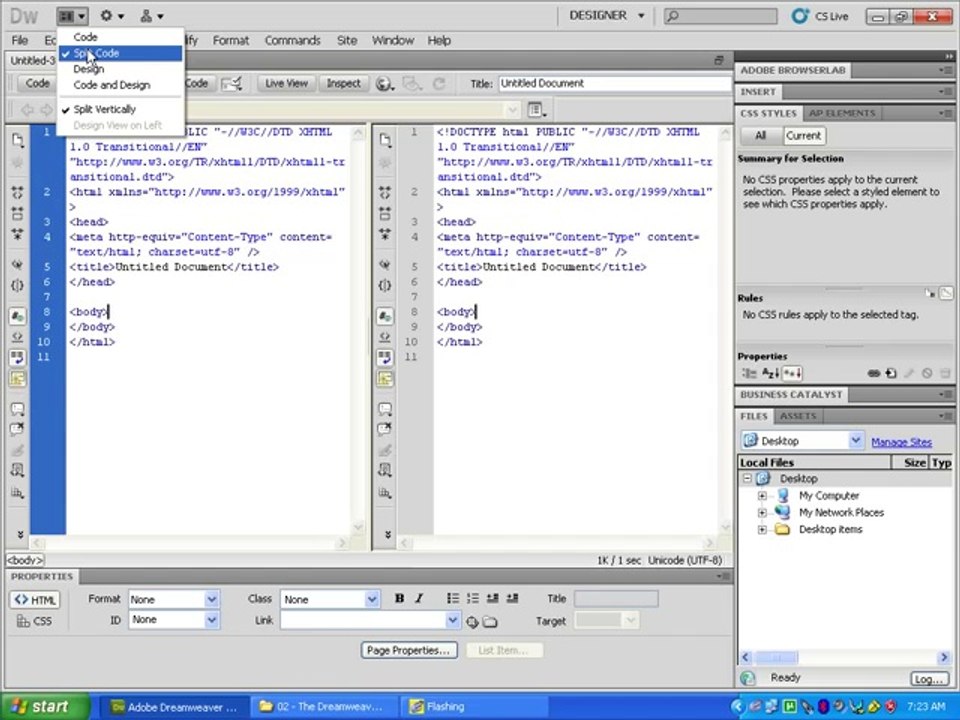This screenshot has width=960, height=720.
Task: Click the Files panel horizontal scrollbar
Action: (x=844, y=658)
